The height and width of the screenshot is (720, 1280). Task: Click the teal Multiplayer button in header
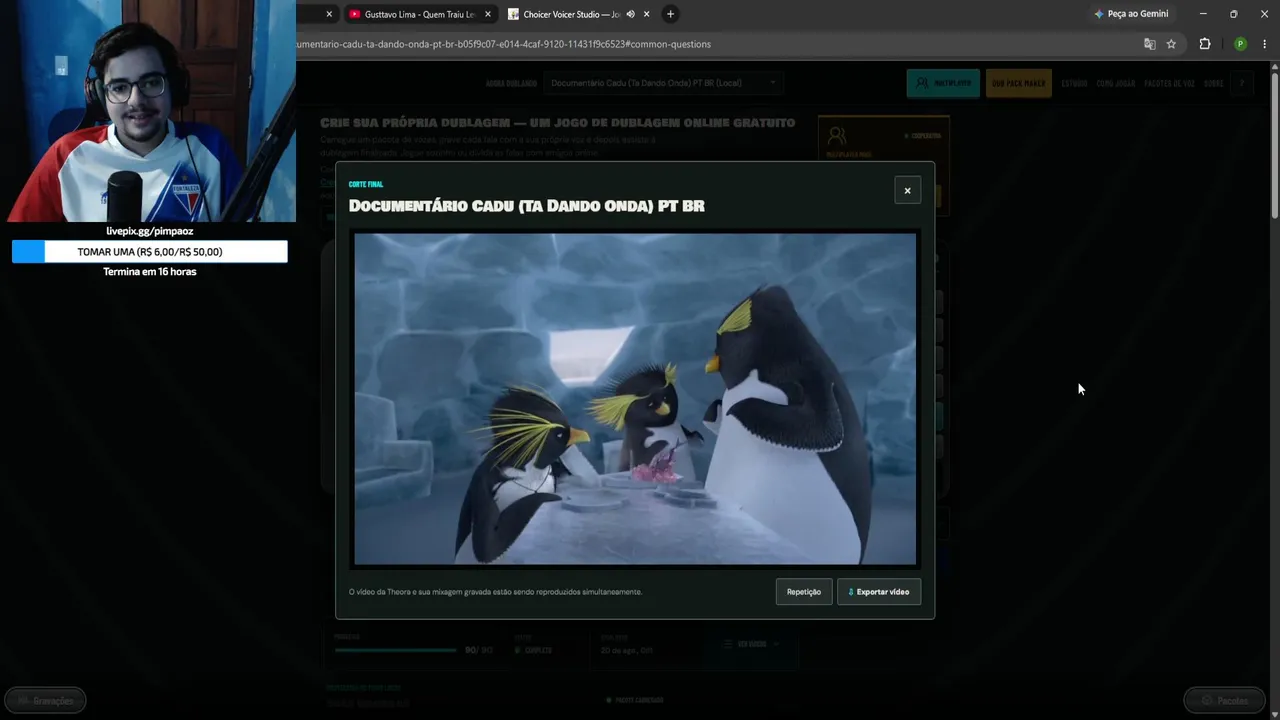[x=943, y=83]
